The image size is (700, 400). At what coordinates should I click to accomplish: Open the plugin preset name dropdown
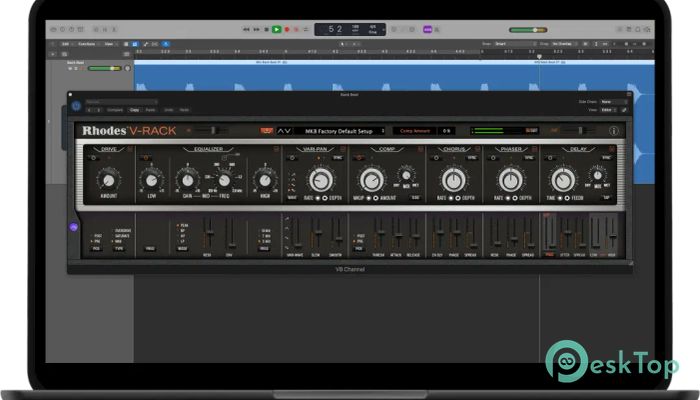(x=121, y=102)
